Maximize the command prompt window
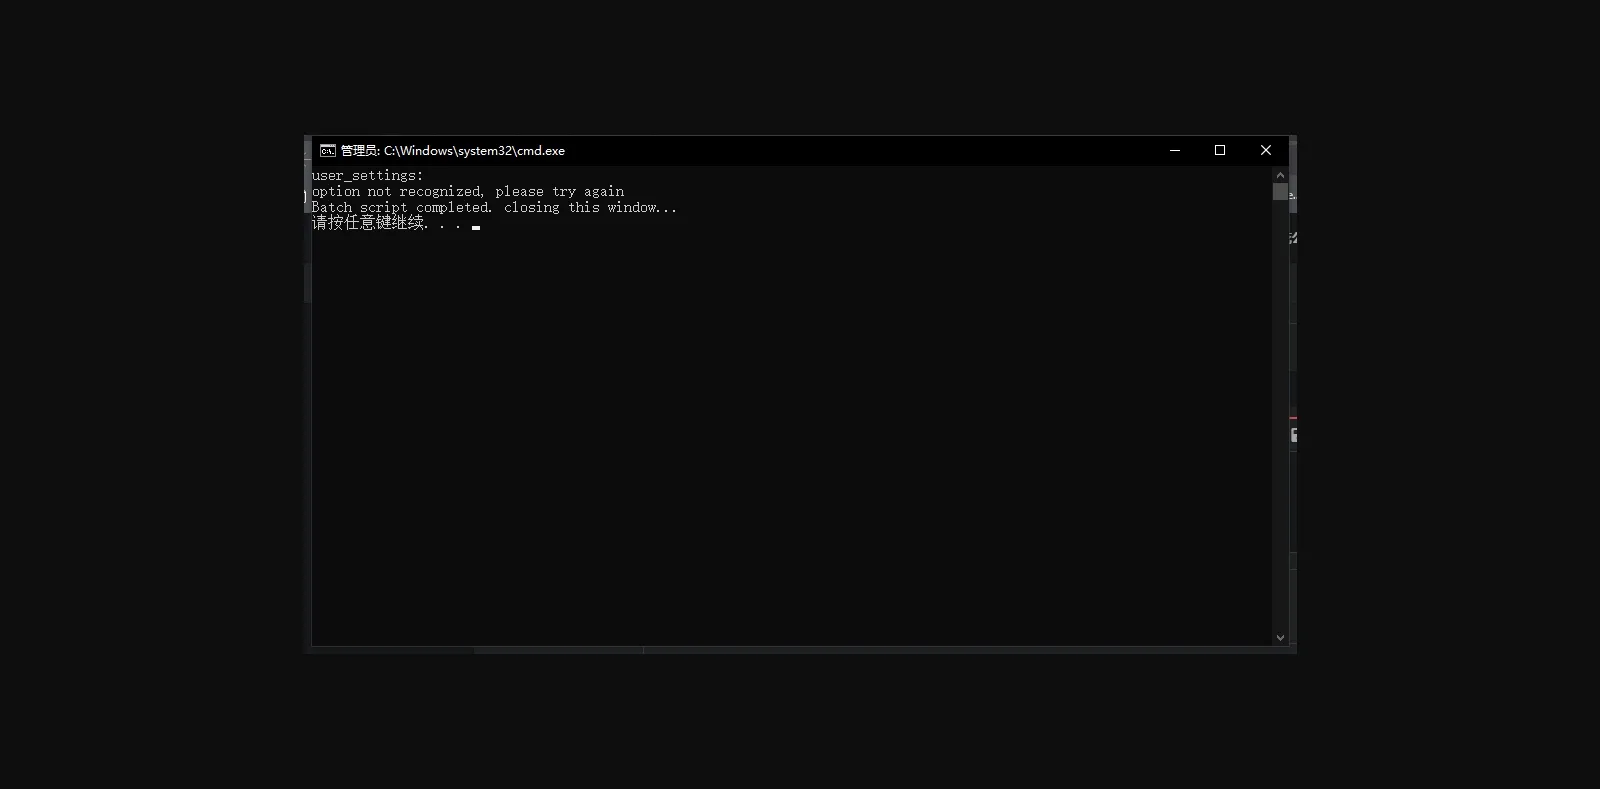 coord(1220,150)
